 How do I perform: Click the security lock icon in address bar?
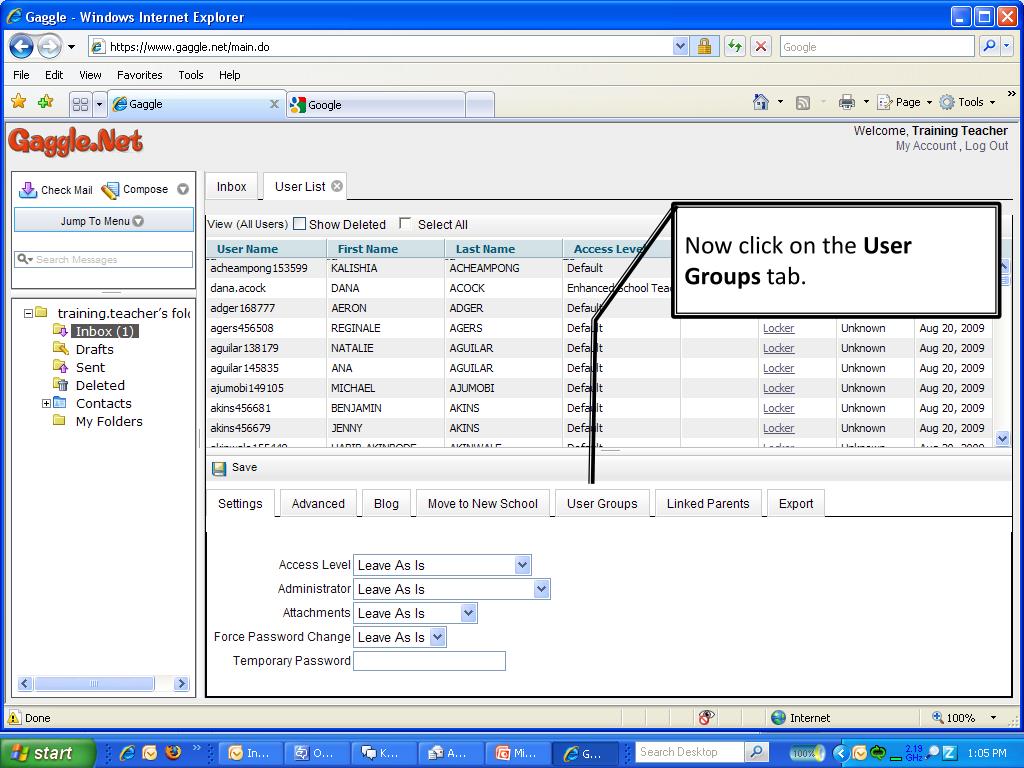pyautogui.click(x=704, y=46)
